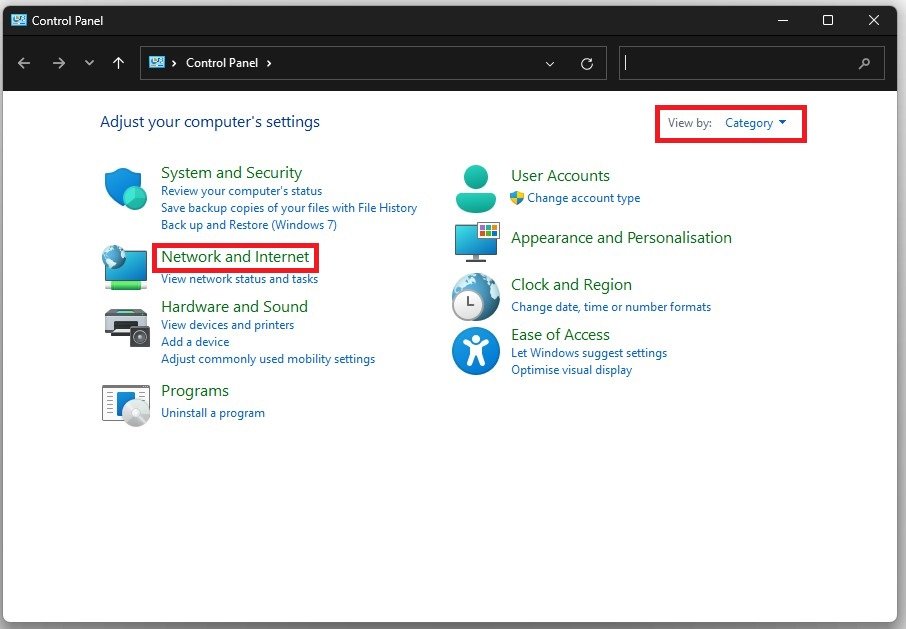This screenshot has width=906, height=629.
Task: Open the Network and Internet globe icon
Action: click(x=126, y=268)
